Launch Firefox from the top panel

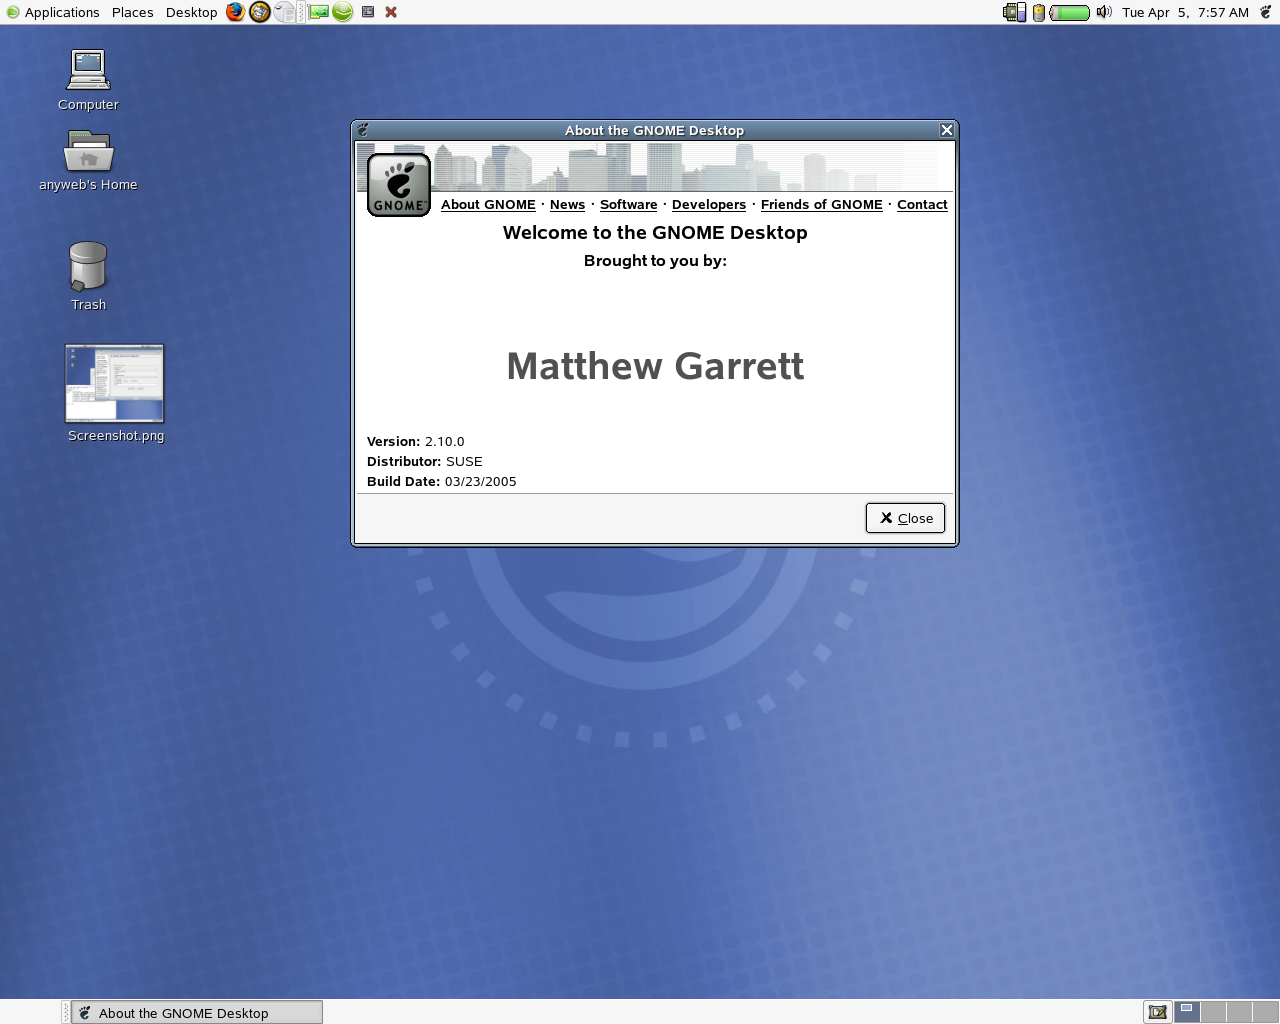235,12
